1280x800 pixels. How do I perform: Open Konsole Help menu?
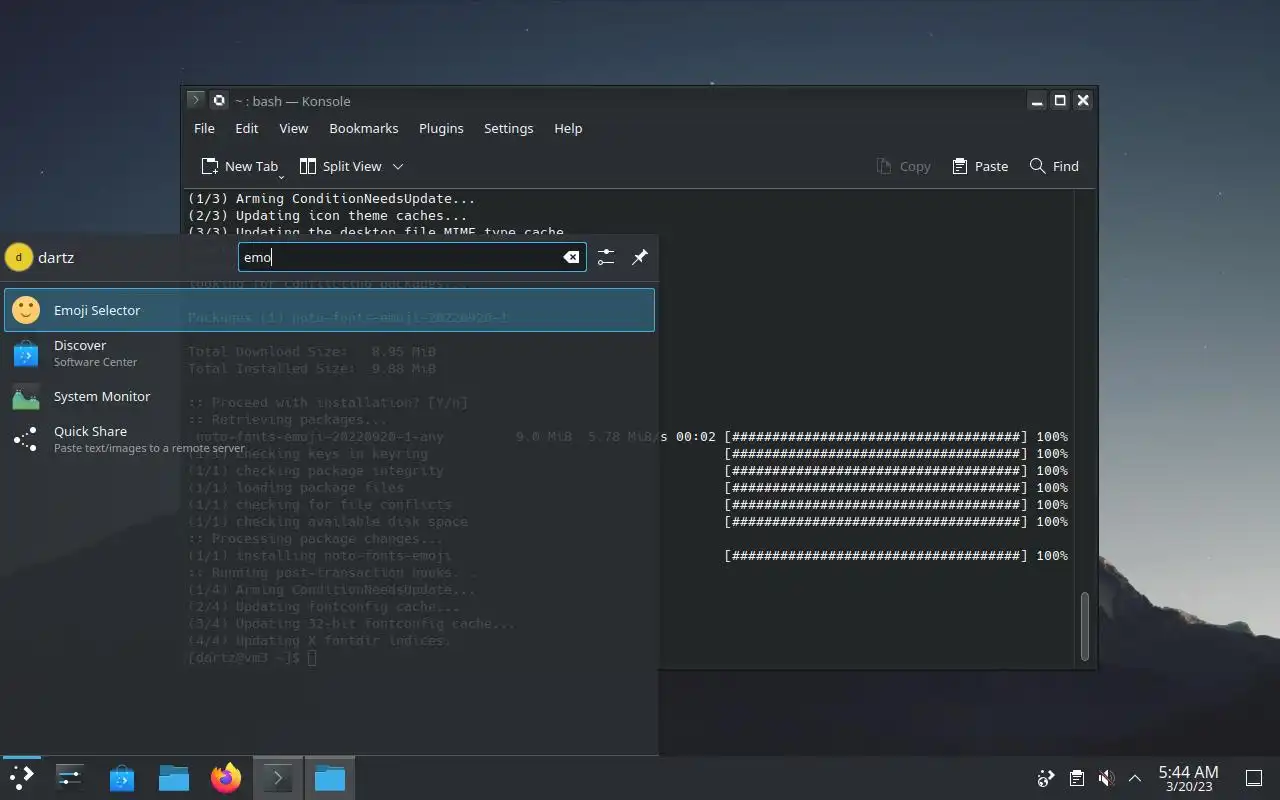pos(568,128)
